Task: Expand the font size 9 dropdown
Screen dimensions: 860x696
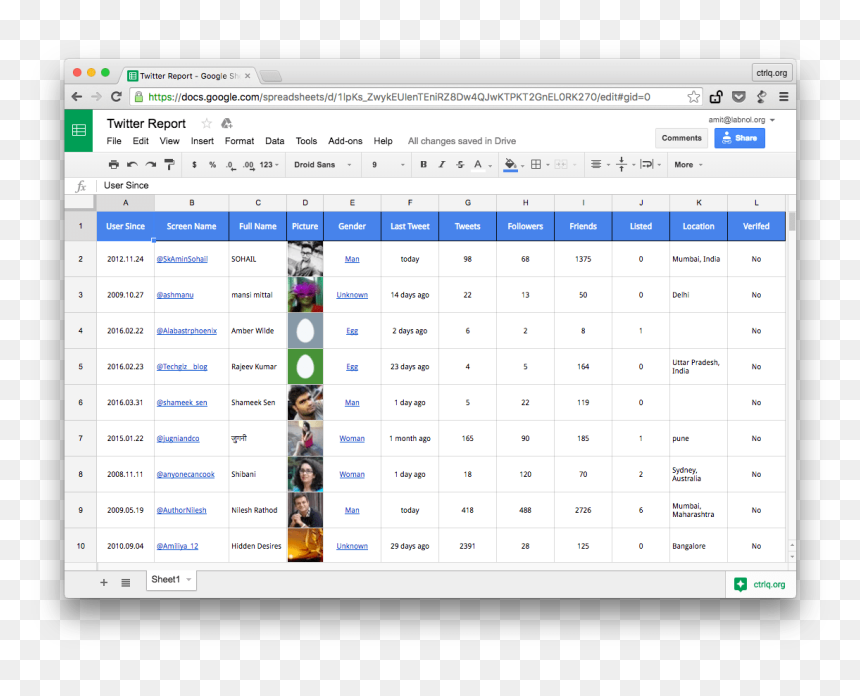Action: coord(388,165)
